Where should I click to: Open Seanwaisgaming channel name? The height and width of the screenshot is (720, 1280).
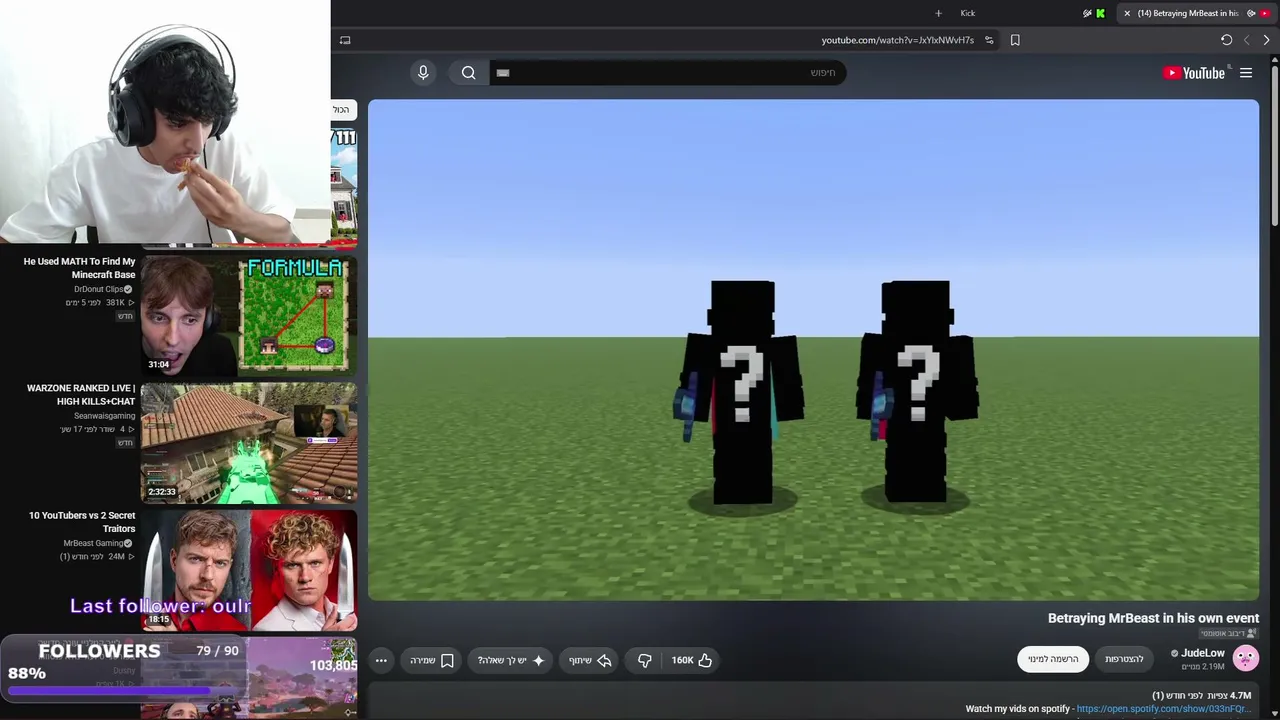click(104, 416)
